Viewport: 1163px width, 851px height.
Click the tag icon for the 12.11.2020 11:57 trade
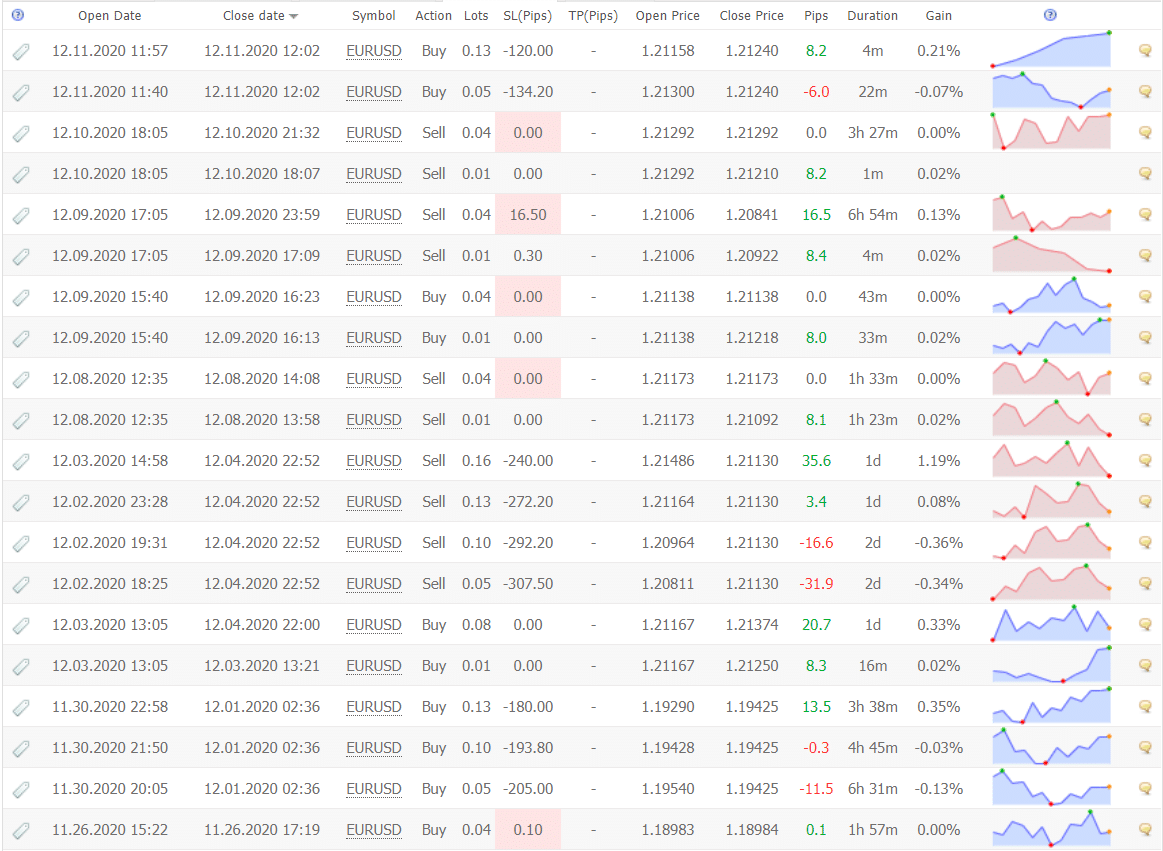click(21, 52)
